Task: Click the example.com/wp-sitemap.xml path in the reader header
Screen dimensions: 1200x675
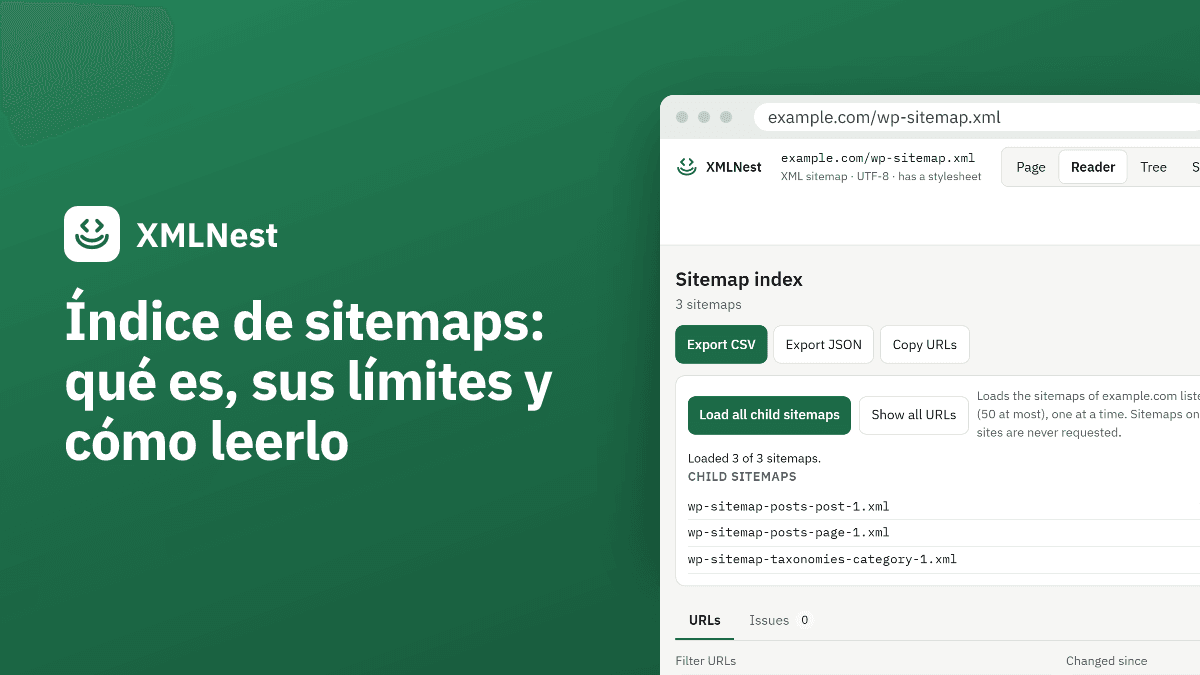Action: click(878, 158)
